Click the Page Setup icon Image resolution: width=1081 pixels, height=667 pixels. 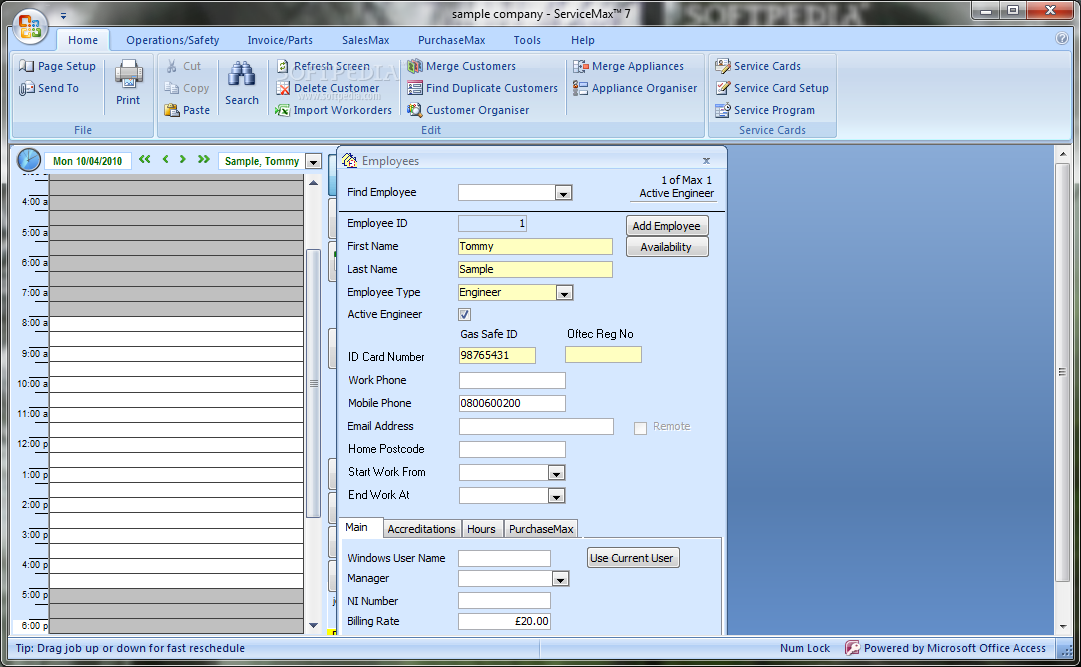(x=26, y=66)
